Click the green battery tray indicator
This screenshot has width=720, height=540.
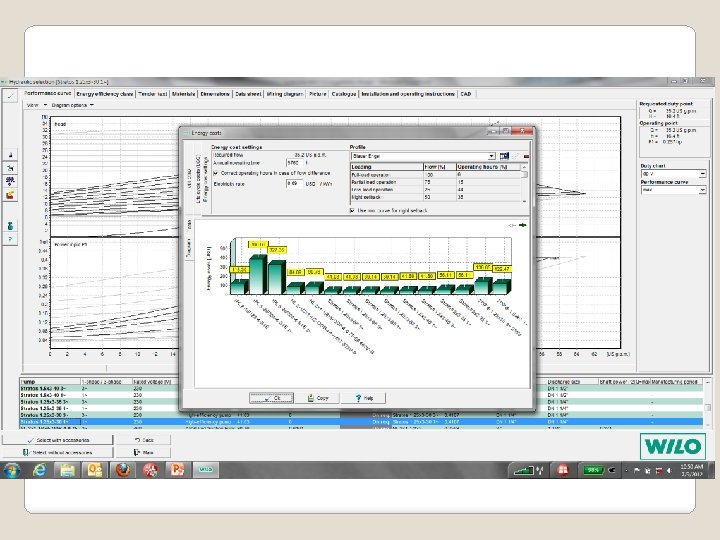593,470
